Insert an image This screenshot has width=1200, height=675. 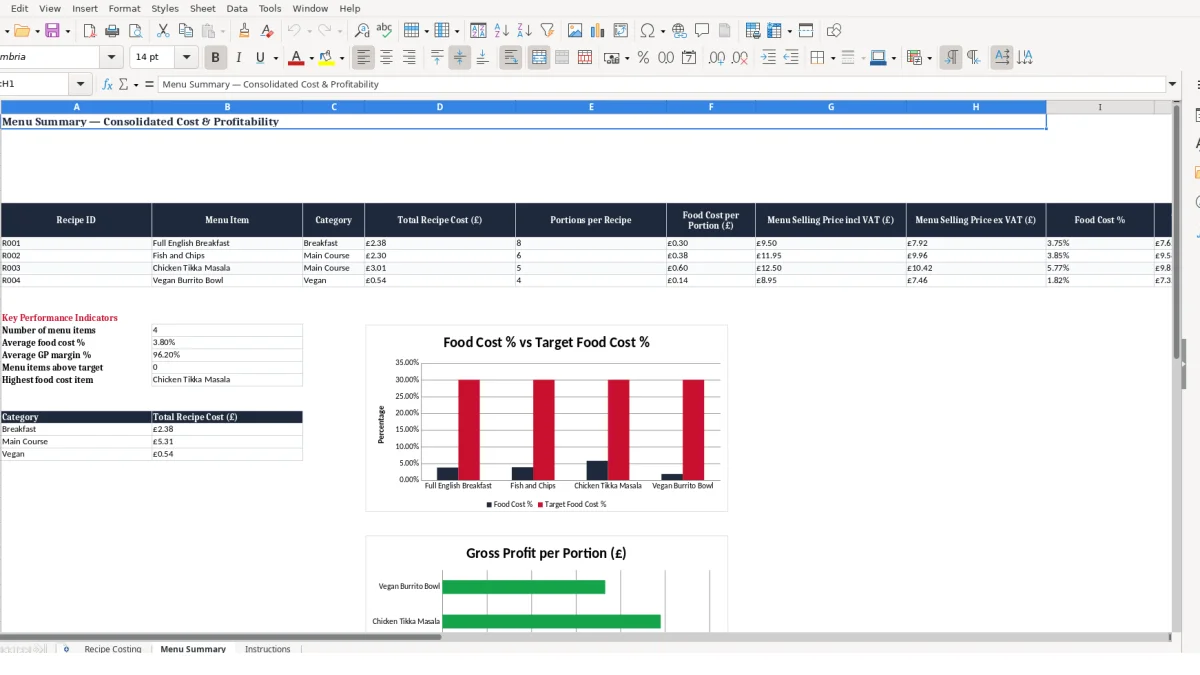coord(575,31)
